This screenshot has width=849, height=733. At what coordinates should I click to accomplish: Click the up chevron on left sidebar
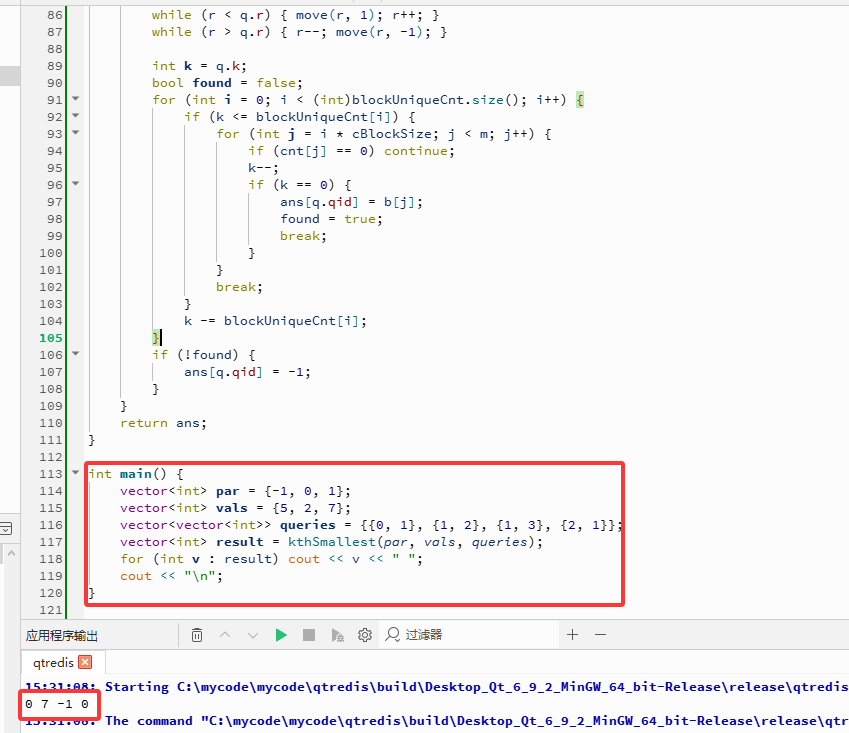11,553
